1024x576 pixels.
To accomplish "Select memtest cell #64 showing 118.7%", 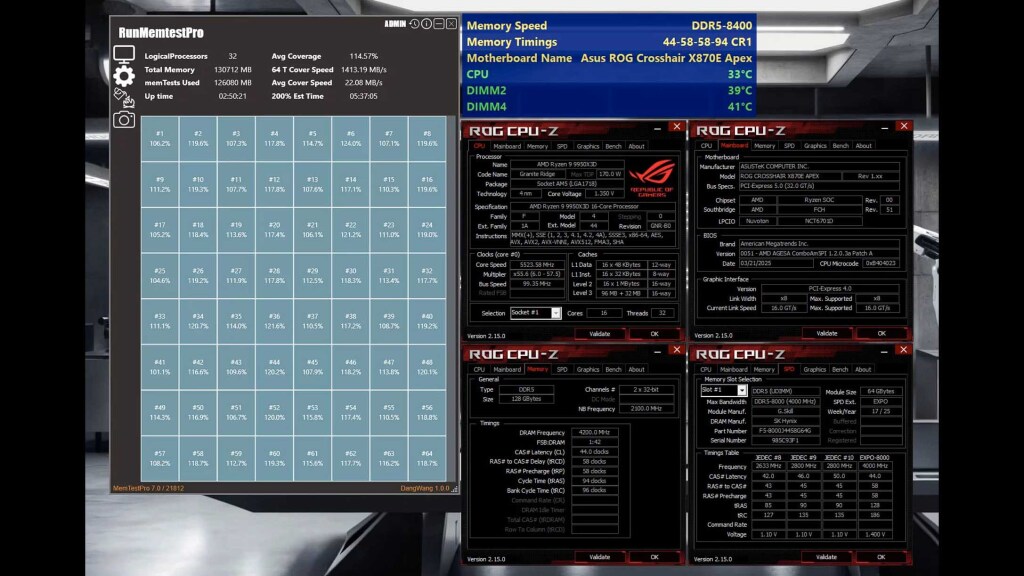I will coord(427,458).
